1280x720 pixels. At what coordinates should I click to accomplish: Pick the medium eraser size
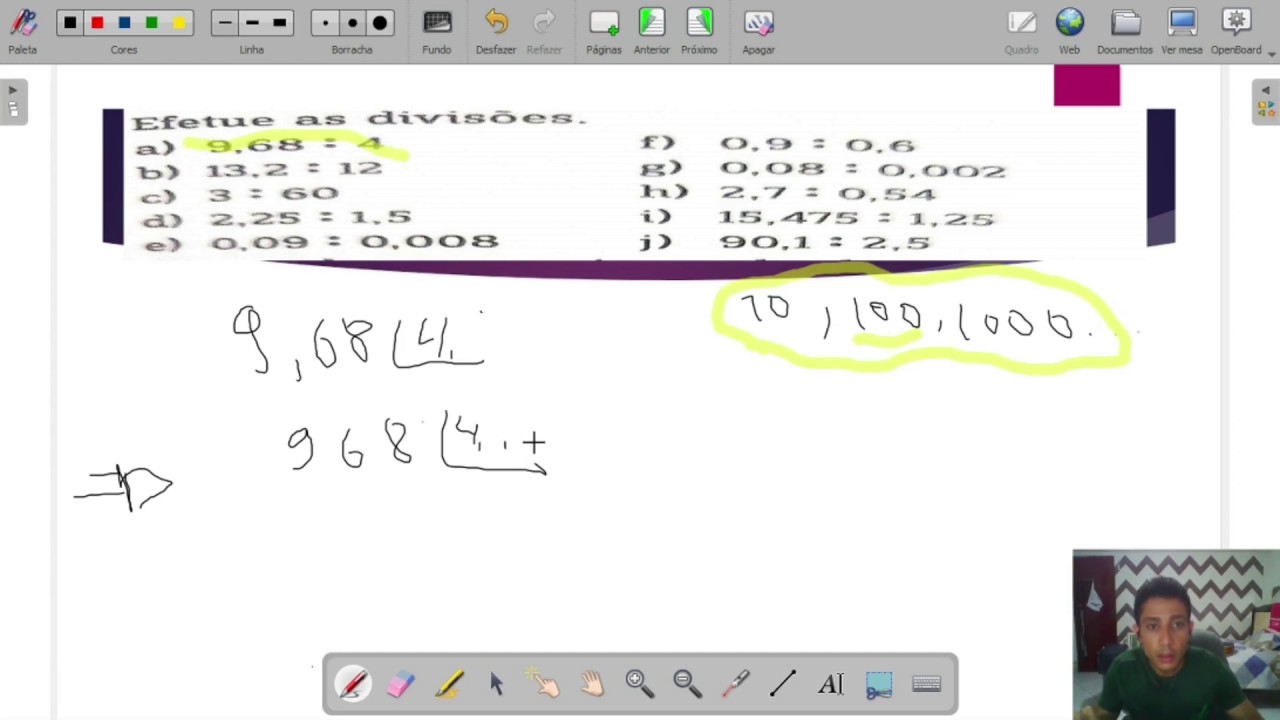[x=352, y=22]
